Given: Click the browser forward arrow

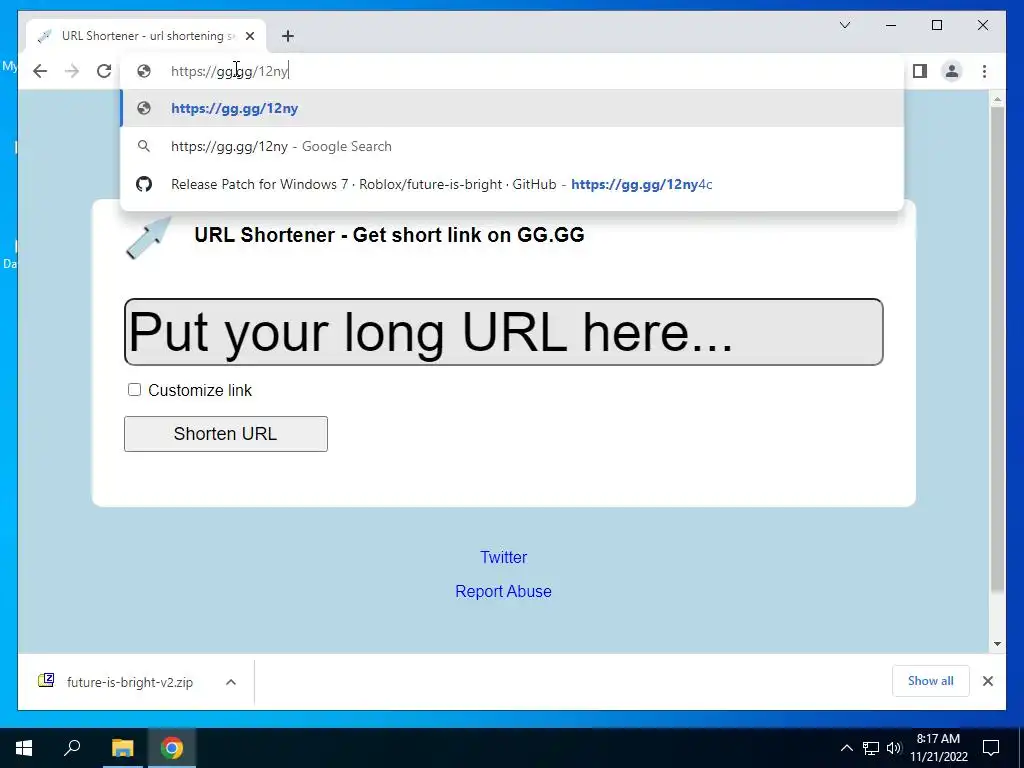Looking at the screenshot, I should (x=72, y=71).
